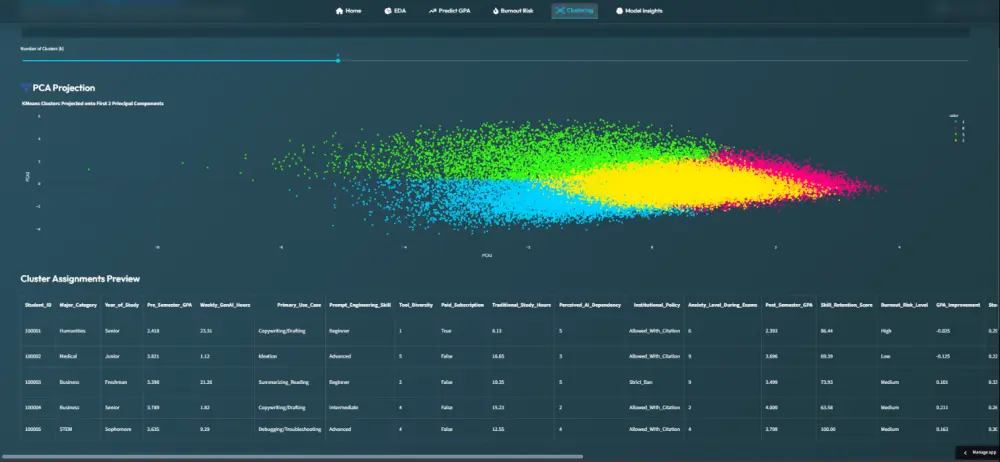Click the GPA_Improvement column header
This screenshot has height=462, width=1000.
pos(958,306)
